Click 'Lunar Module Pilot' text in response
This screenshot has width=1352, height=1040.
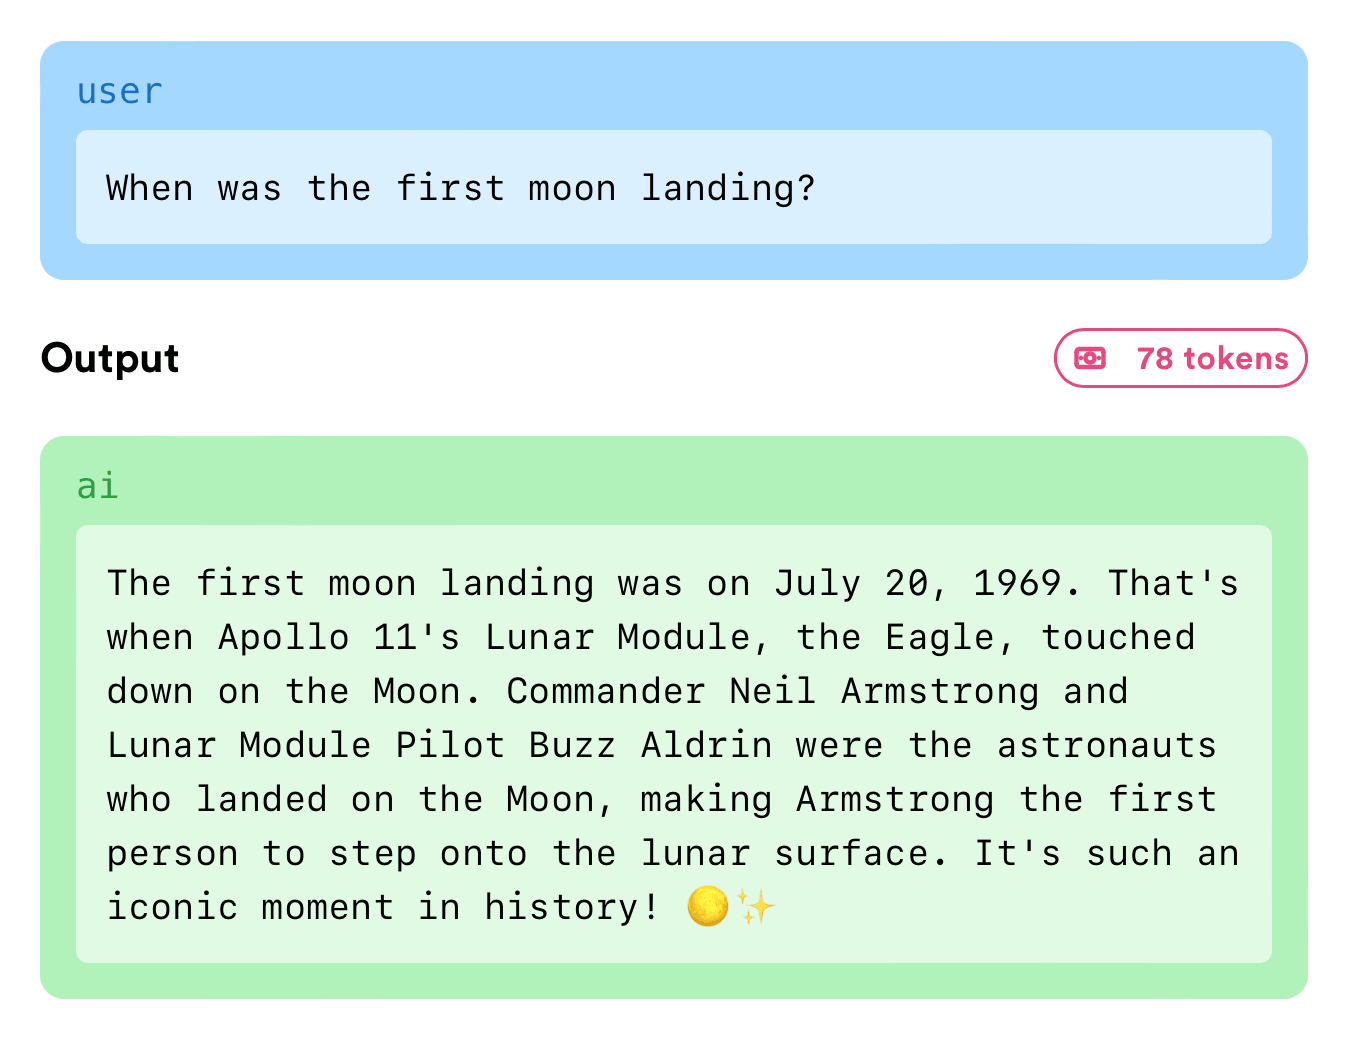tap(306, 745)
